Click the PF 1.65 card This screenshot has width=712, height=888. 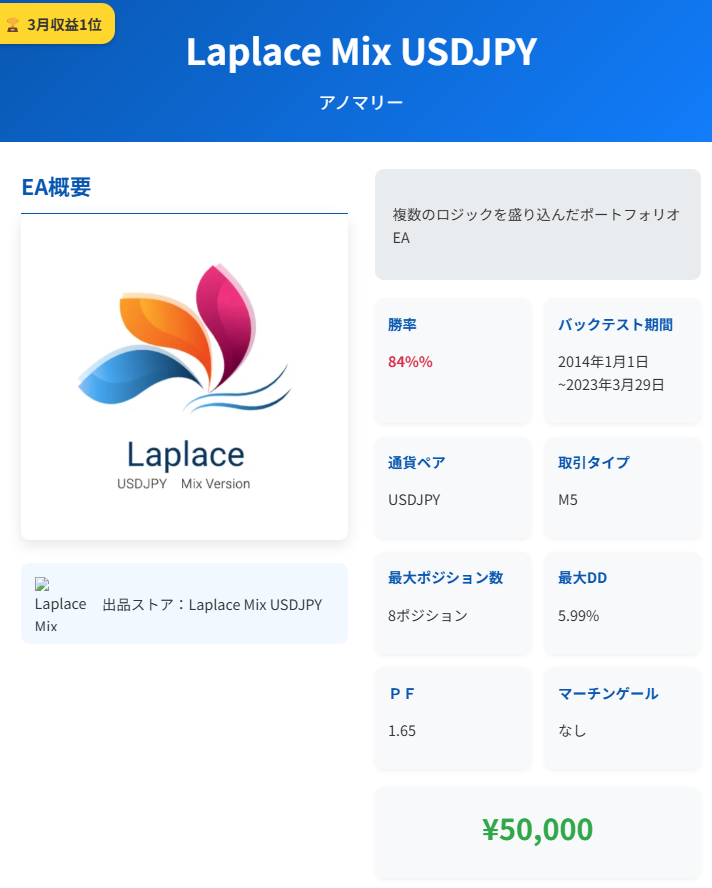(453, 719)
